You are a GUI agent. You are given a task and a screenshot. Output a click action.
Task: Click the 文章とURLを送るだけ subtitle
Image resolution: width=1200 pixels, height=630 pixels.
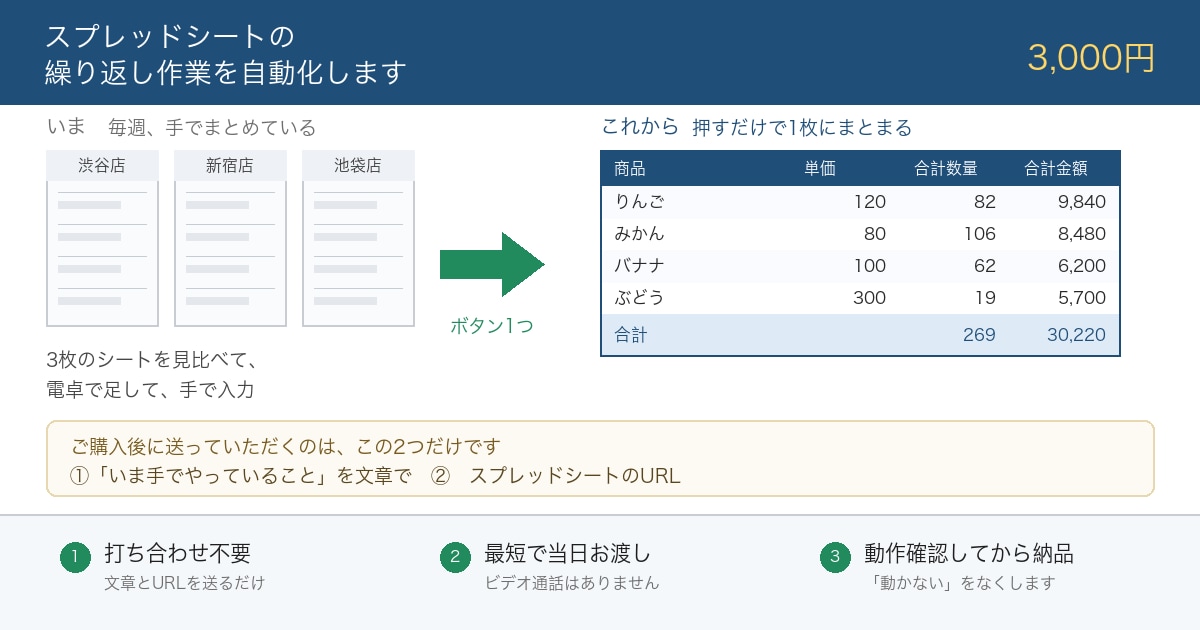pos(185,582)
